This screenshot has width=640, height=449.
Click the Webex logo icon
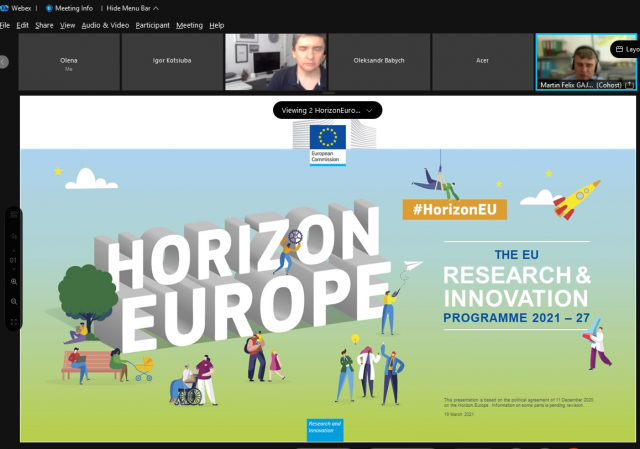click(x=4, y=8)
